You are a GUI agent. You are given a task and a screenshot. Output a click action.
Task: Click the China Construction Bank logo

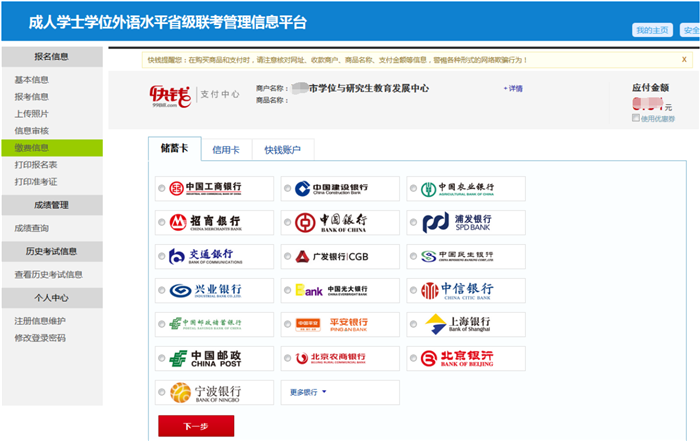(332, 188)
